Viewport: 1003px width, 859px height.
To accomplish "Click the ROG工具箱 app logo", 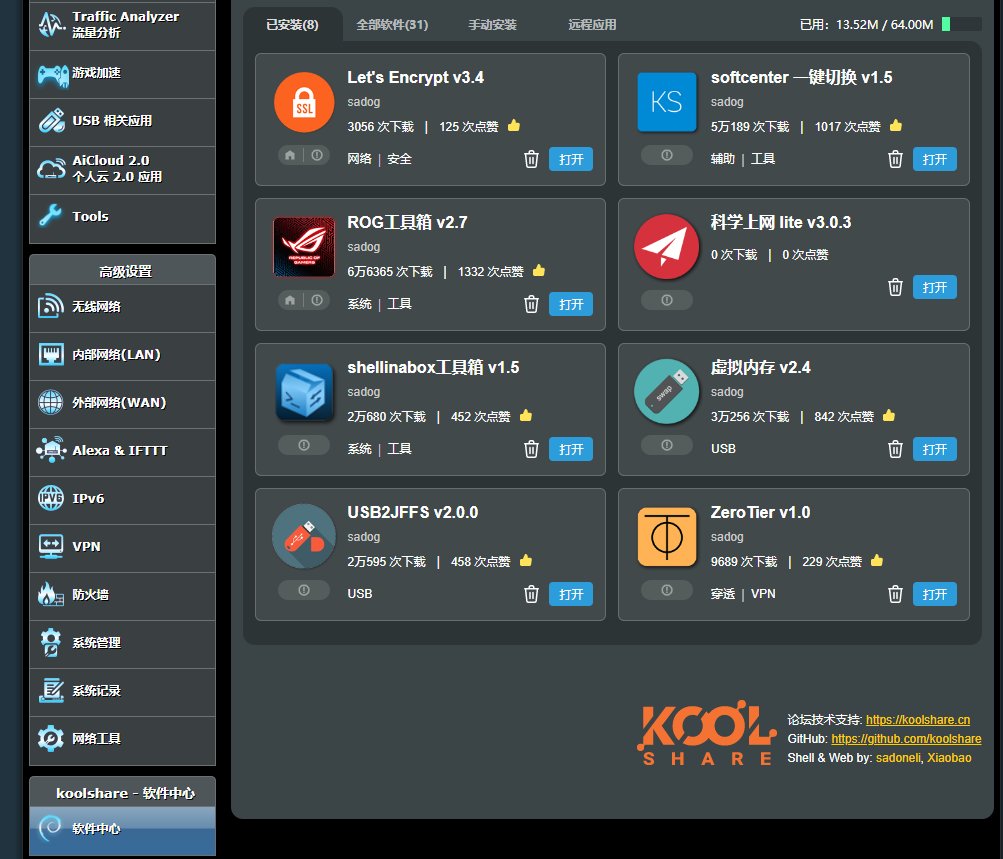I will tap(304, 247).
